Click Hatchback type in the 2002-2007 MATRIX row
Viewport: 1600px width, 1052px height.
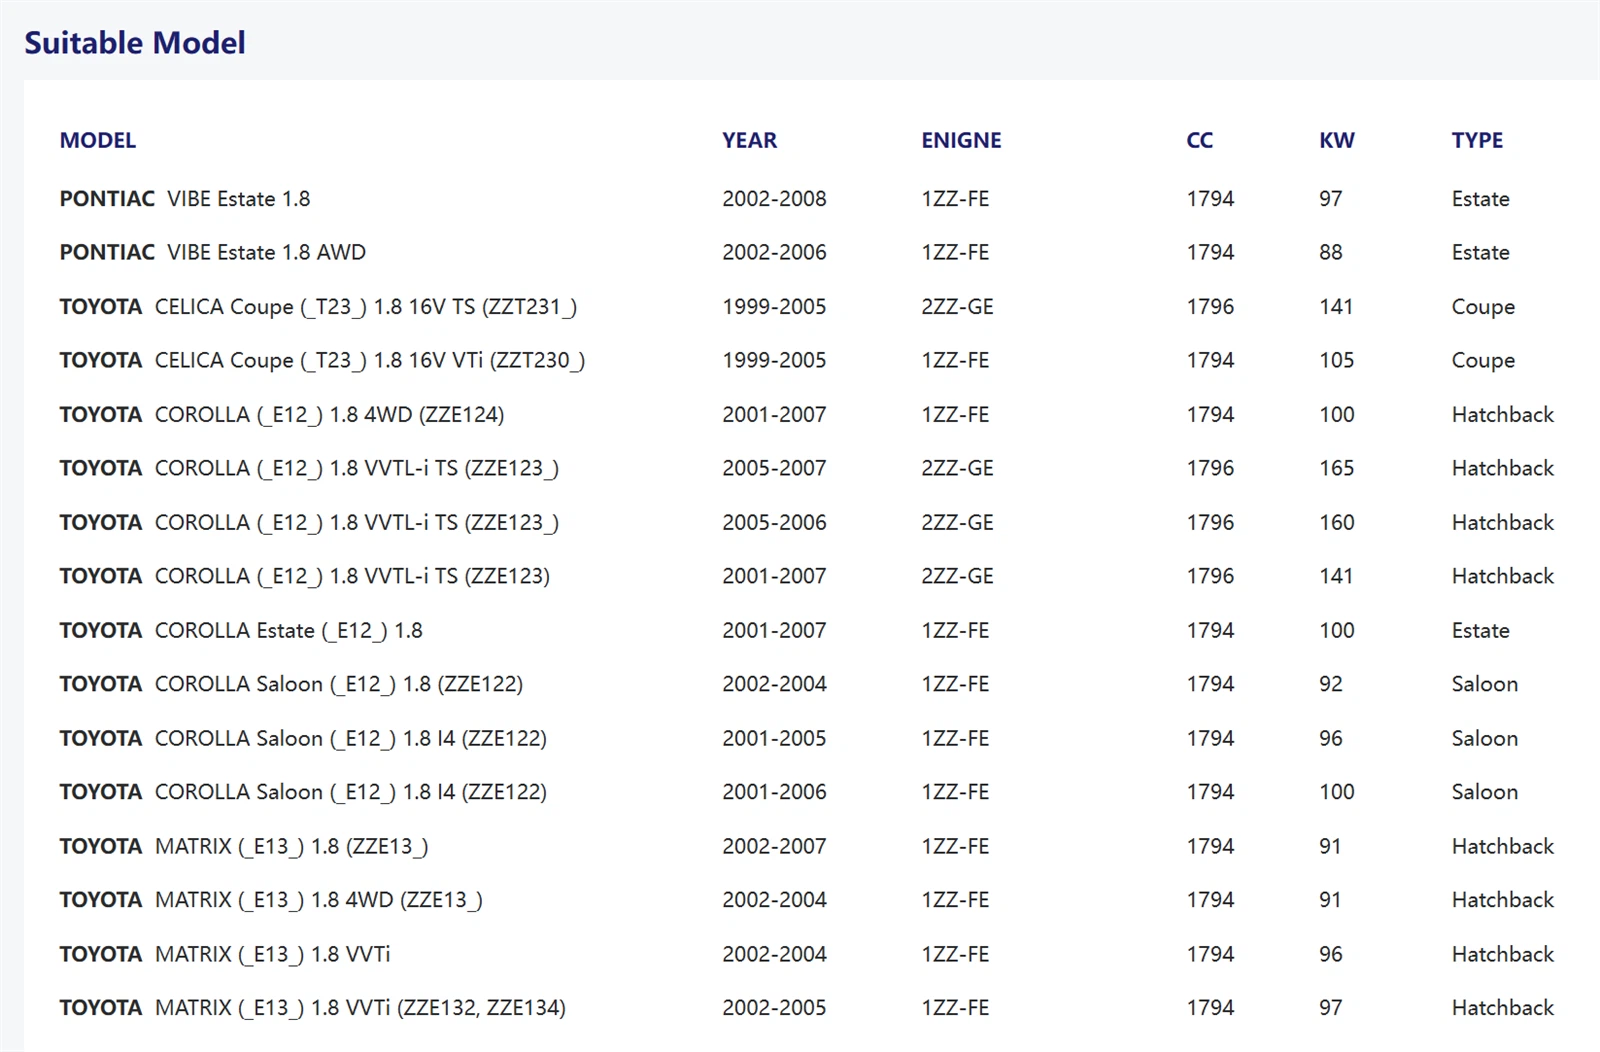(1503, 847)
